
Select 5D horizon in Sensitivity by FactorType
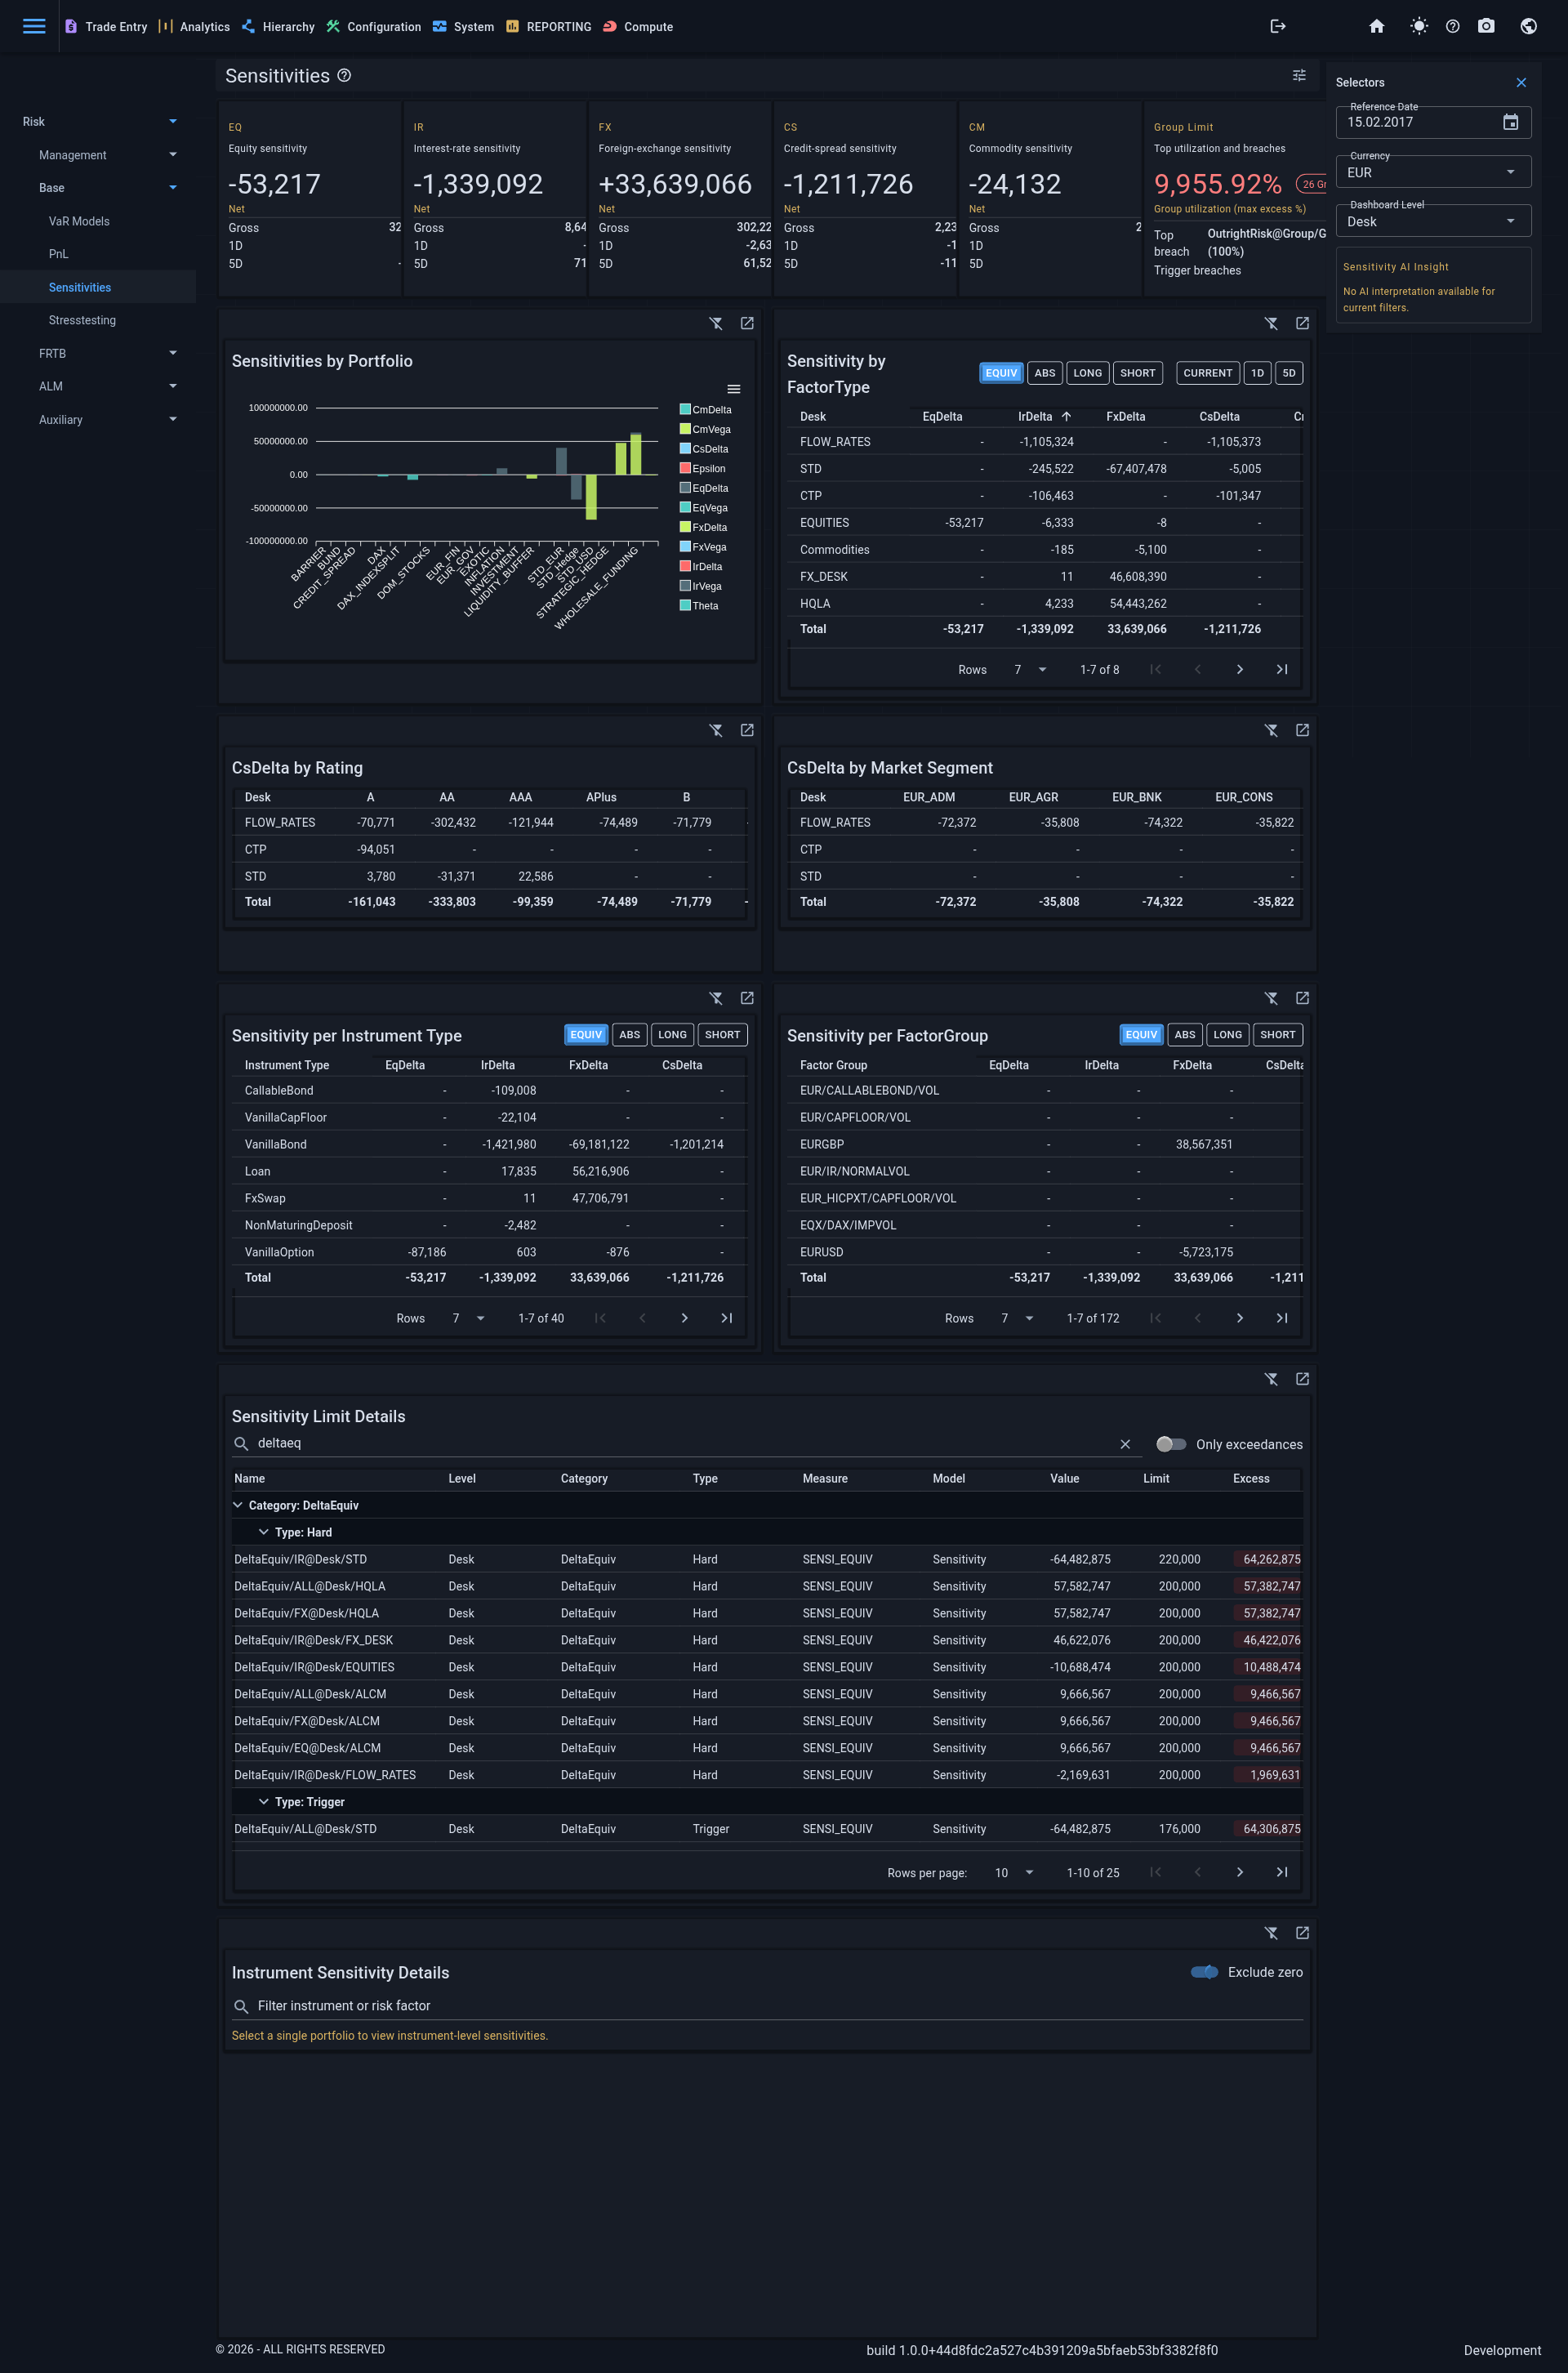coord(1289,373)
